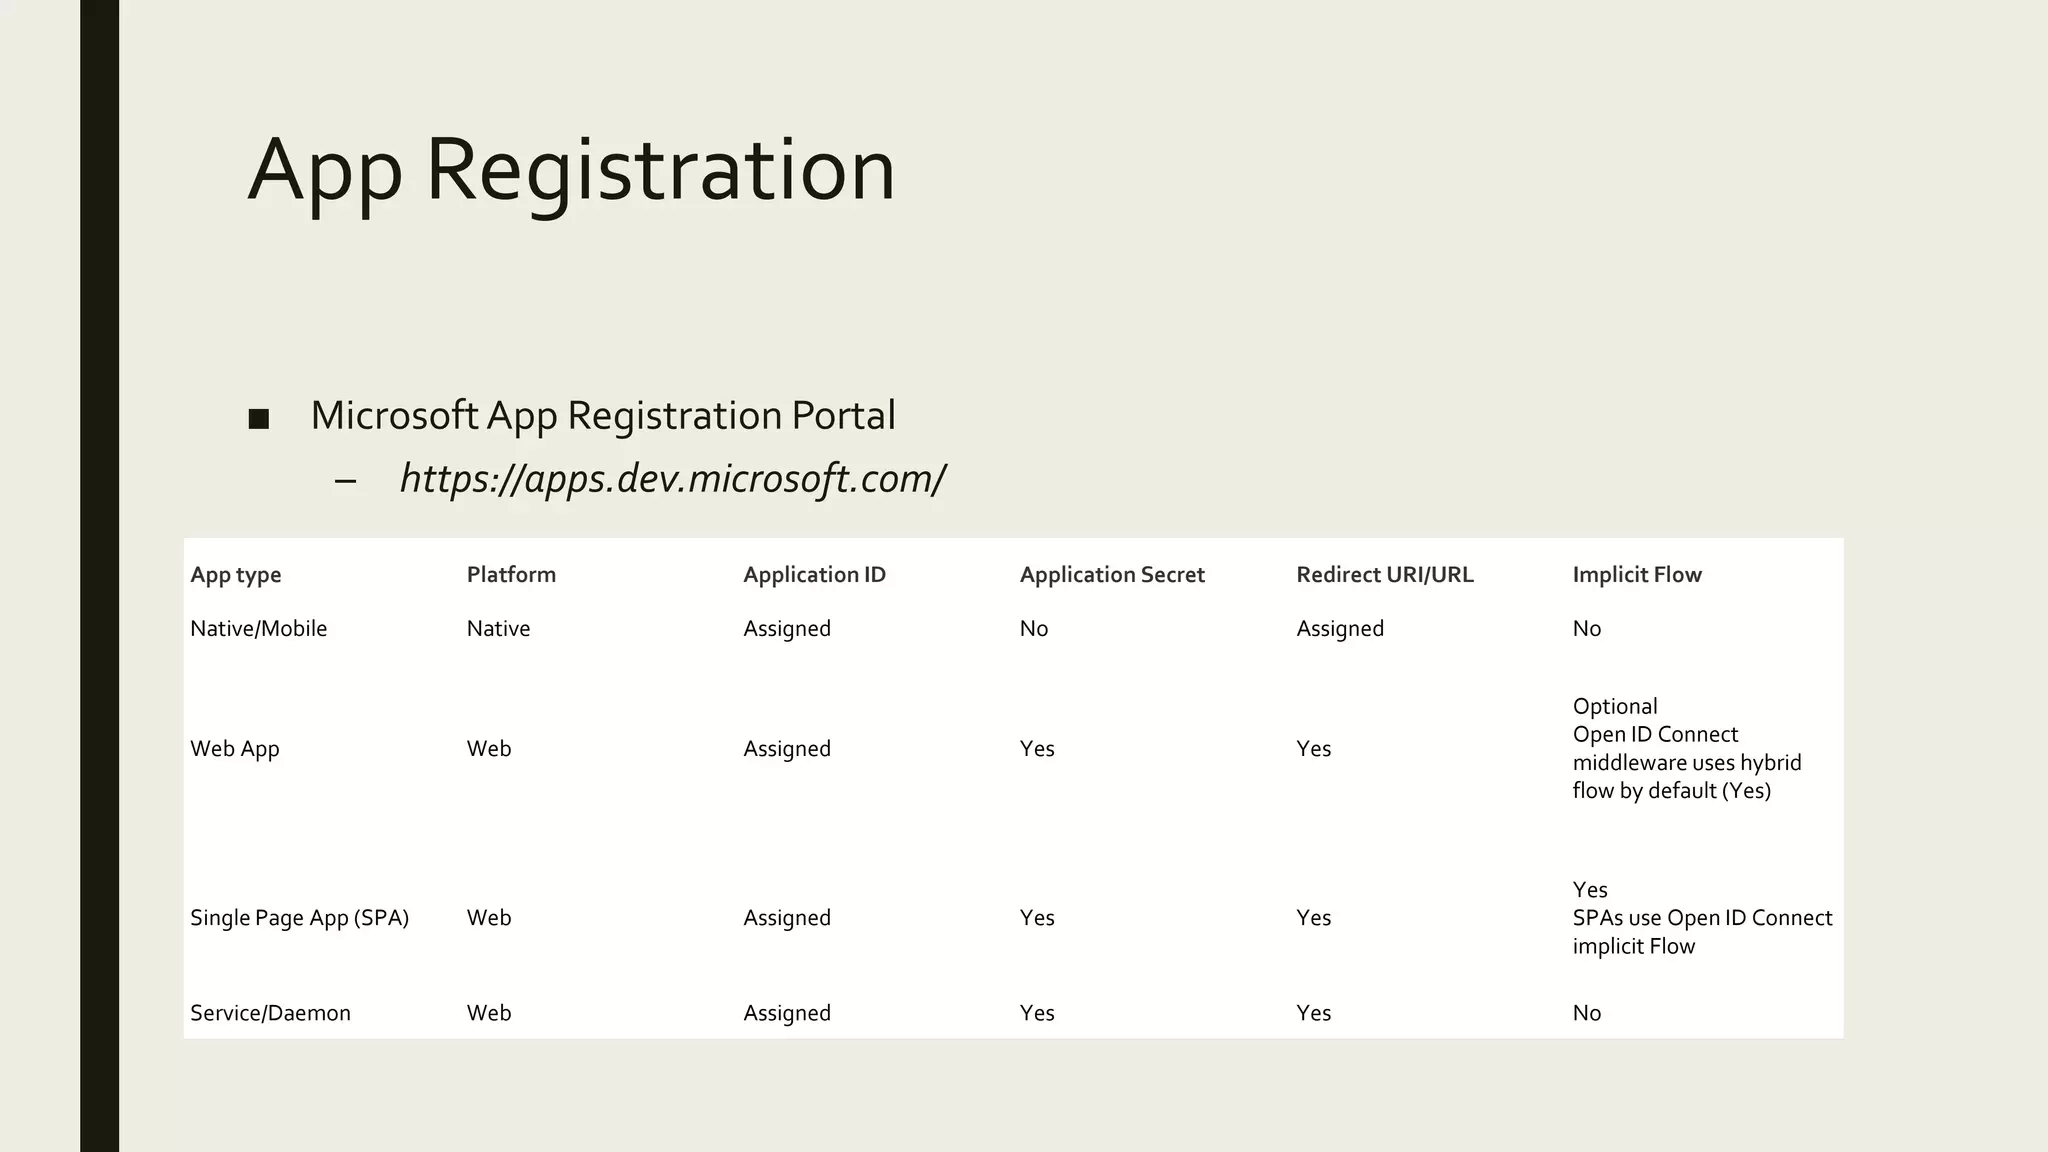
Task: Click the App type column header
Action: pos(236,575)
